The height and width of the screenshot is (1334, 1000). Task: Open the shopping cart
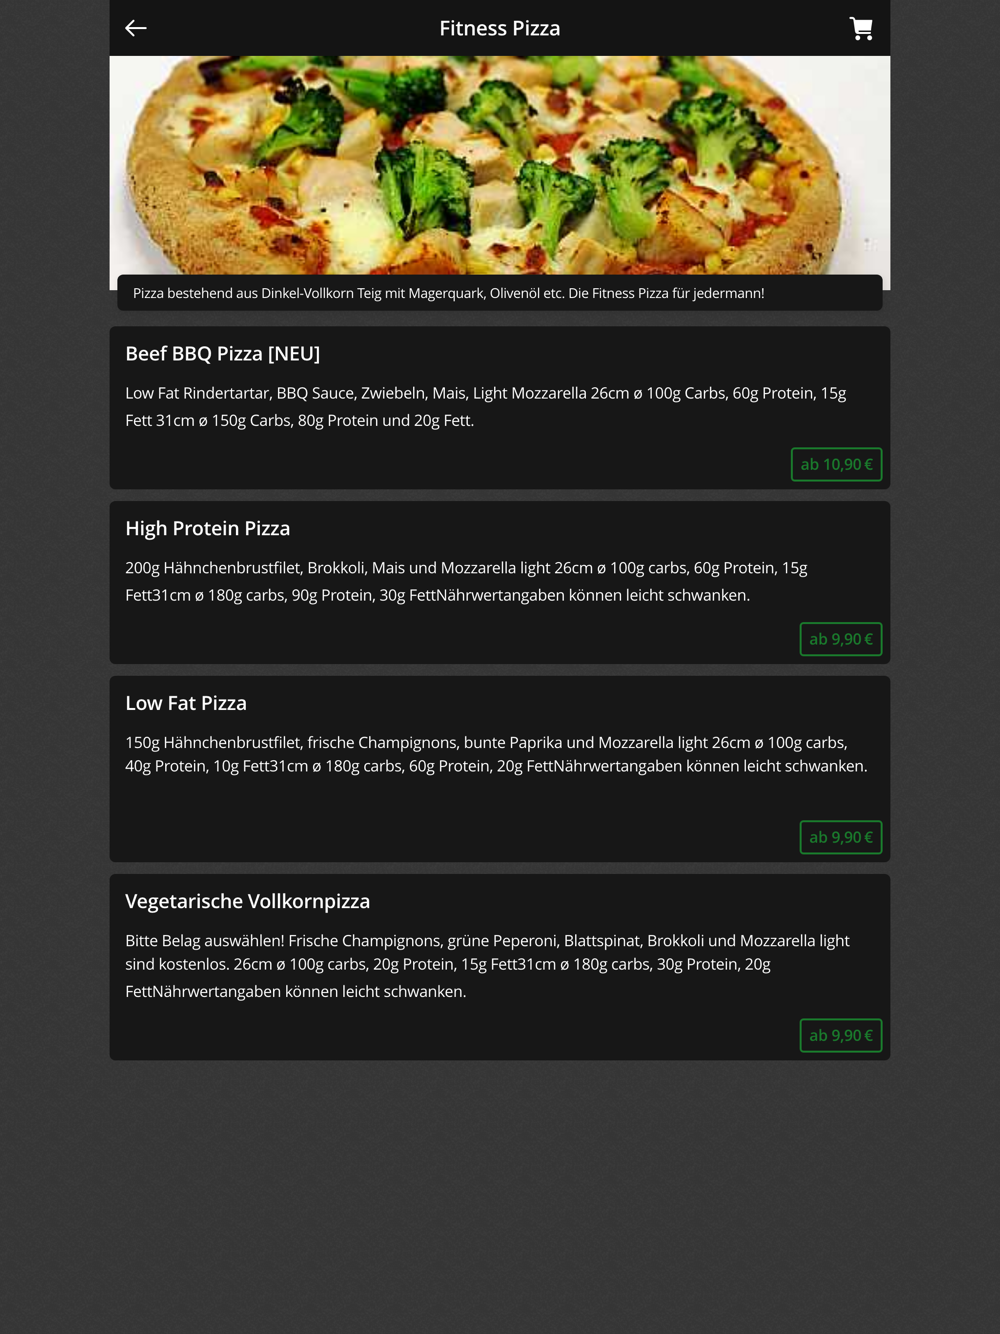(x=861, y=28)
